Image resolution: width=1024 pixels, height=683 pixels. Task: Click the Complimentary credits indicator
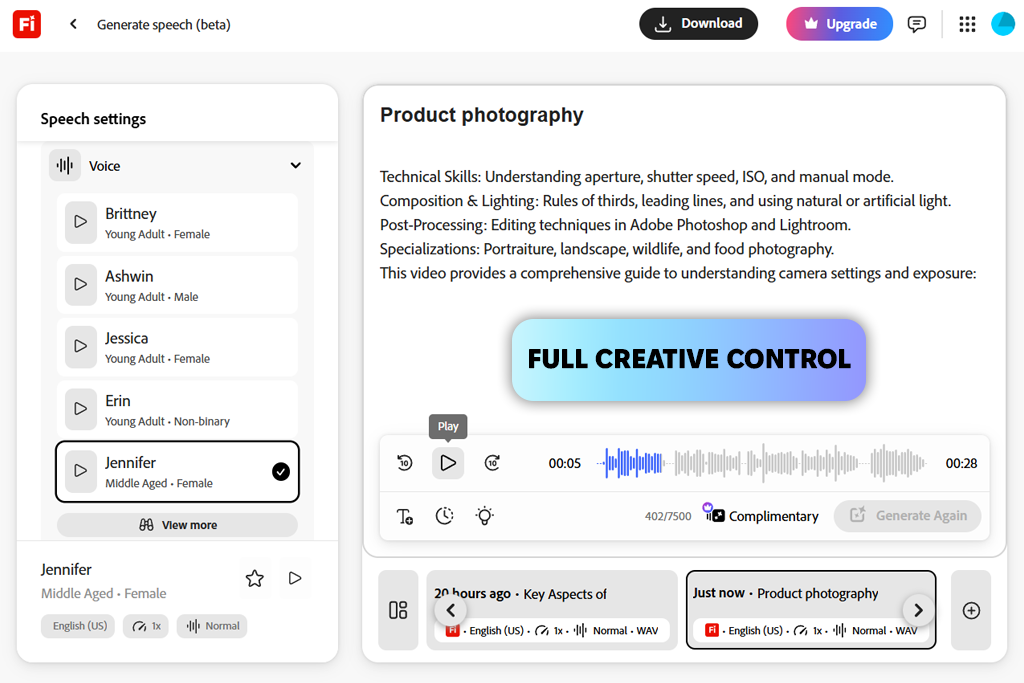point(761,516)
